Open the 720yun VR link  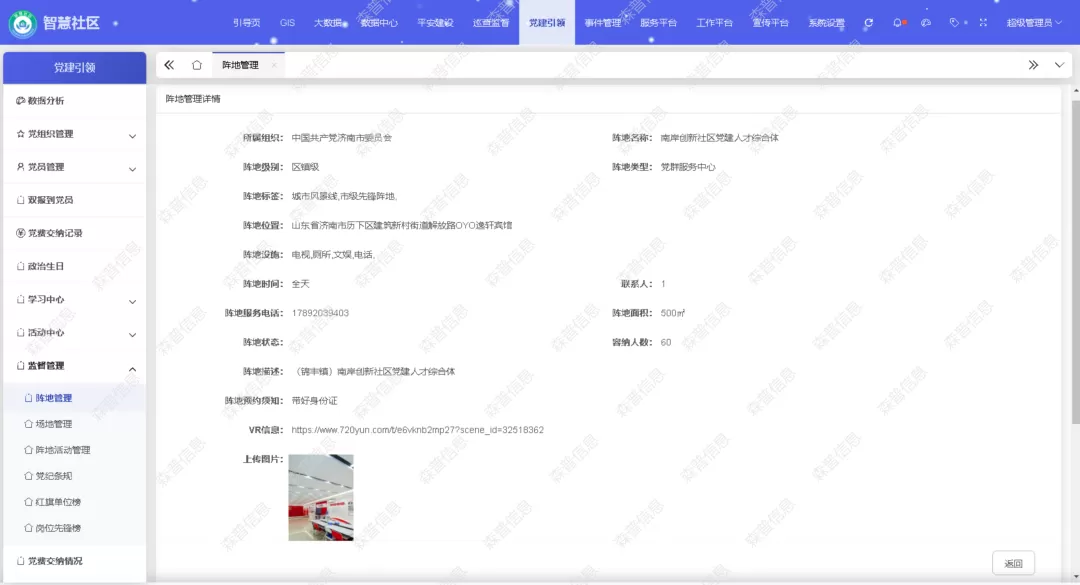418,430
